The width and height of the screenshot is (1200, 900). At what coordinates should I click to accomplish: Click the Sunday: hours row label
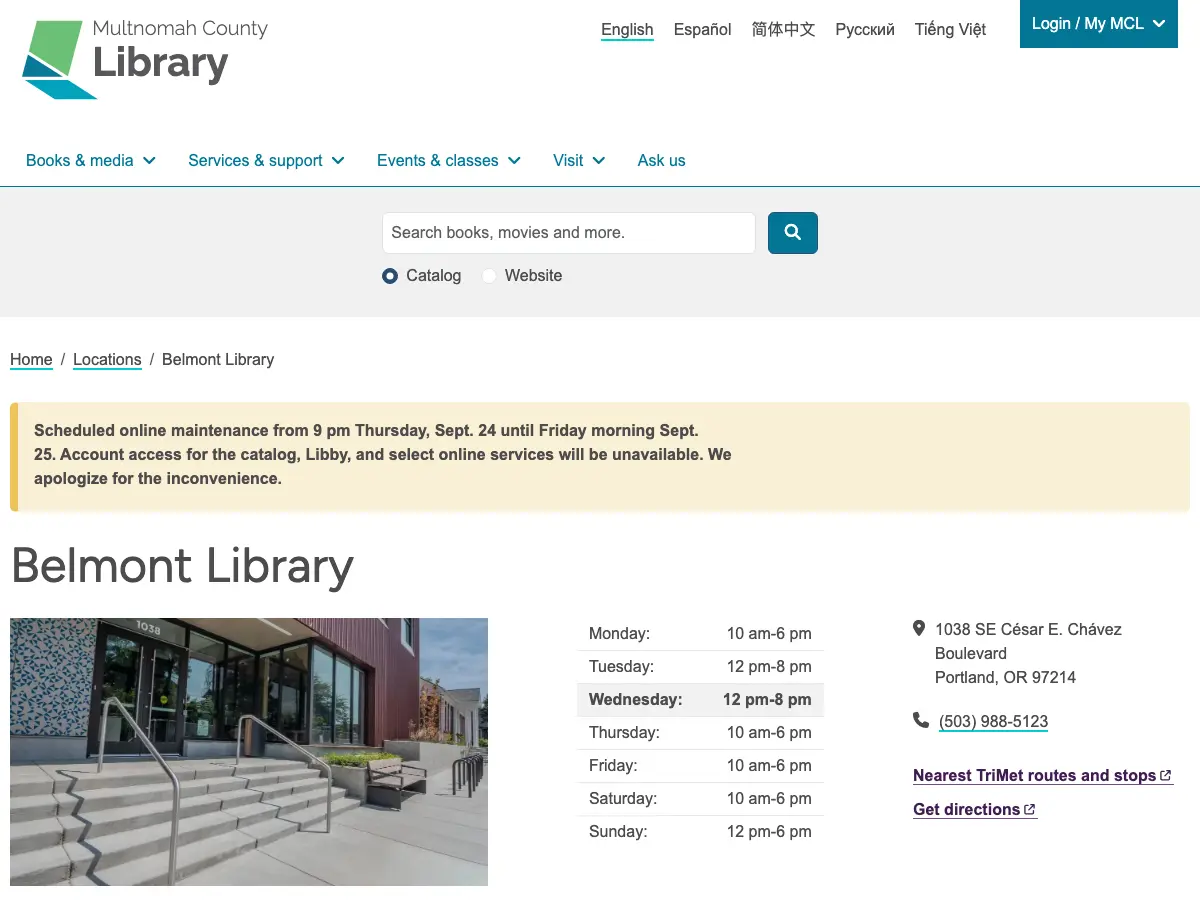pyautogui.click(x=618, y=832)
